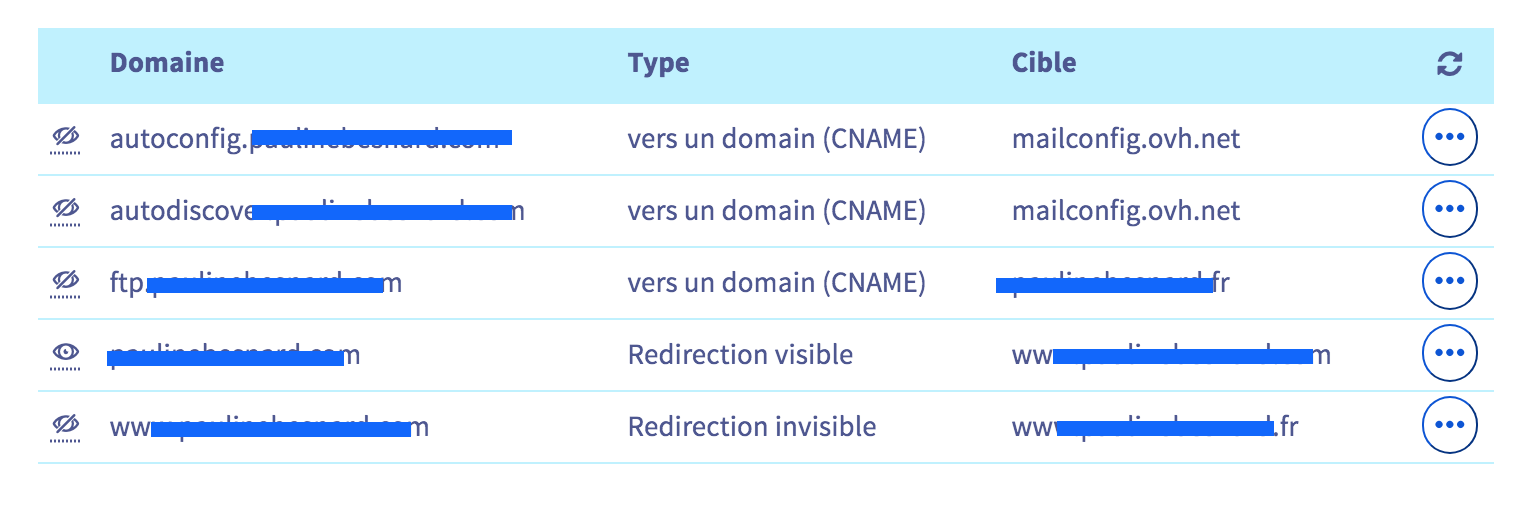Click the "Redirection visible" type text
This screenshot has height=516, width=1528.
click(x=740, y=354)
